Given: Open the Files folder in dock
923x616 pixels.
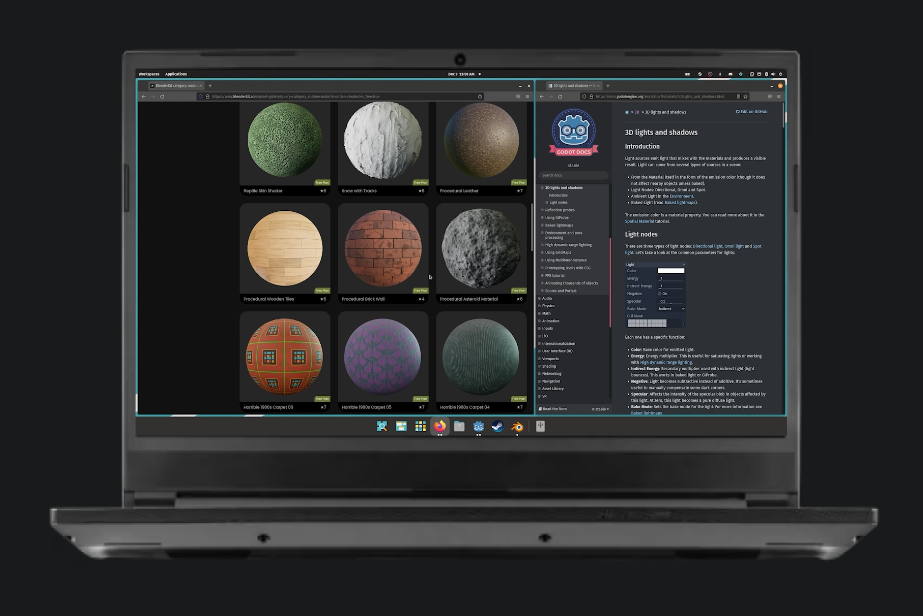Looking at the screenshot, I should (x=459, y=426).
